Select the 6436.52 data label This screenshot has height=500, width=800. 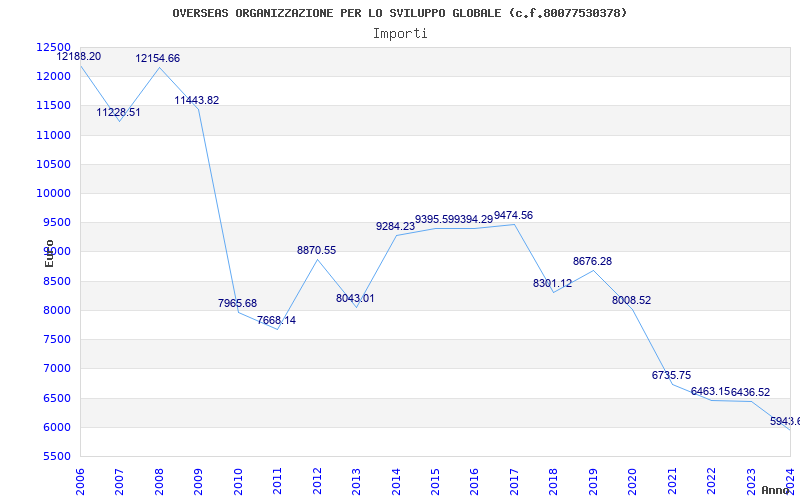click(751, 392)
